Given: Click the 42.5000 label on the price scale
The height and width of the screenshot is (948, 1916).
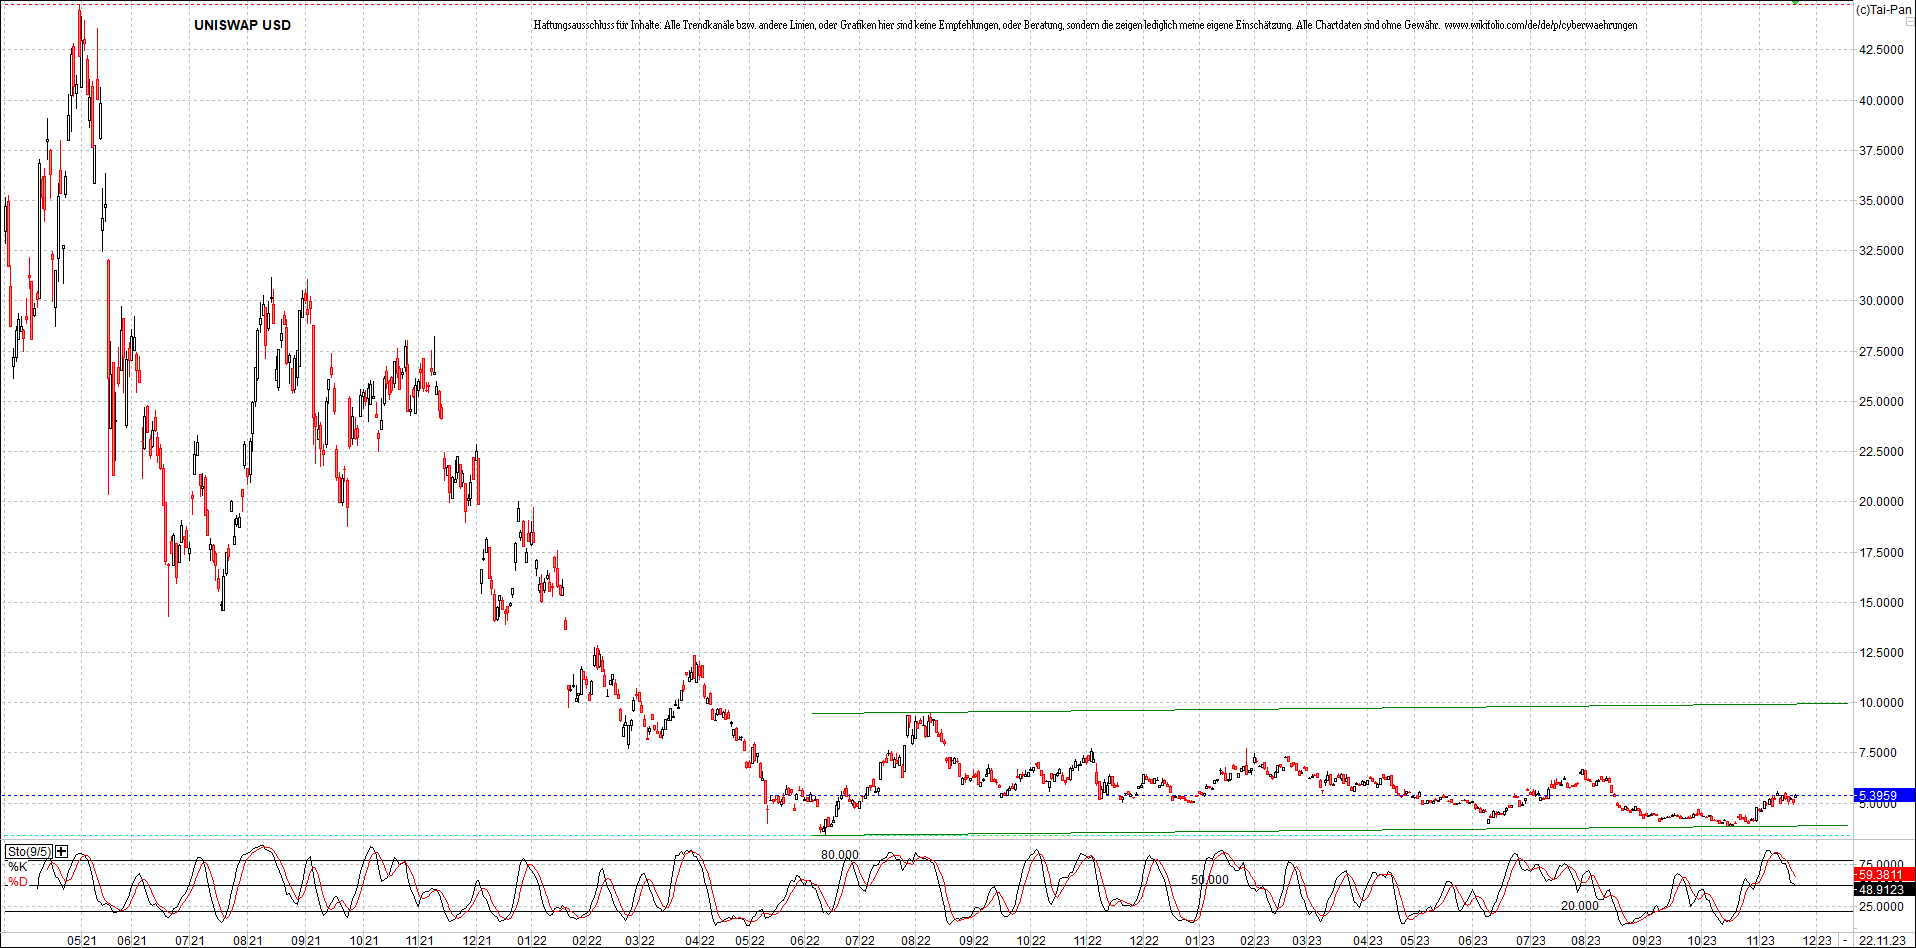Looking at the screenshot, I should tap(1880, 49).
